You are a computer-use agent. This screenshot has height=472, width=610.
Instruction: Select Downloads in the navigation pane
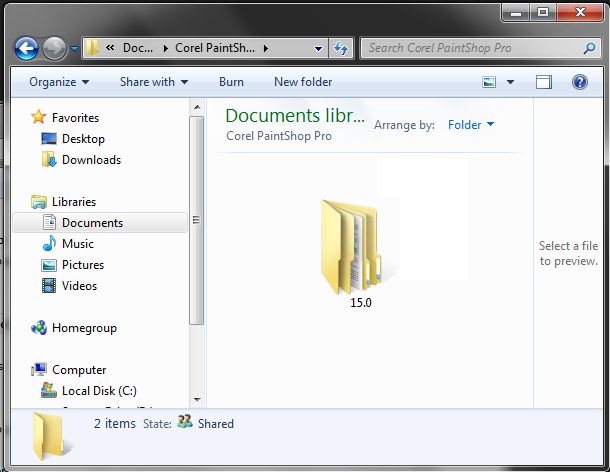pyautogui.click(x=91, y=160)
